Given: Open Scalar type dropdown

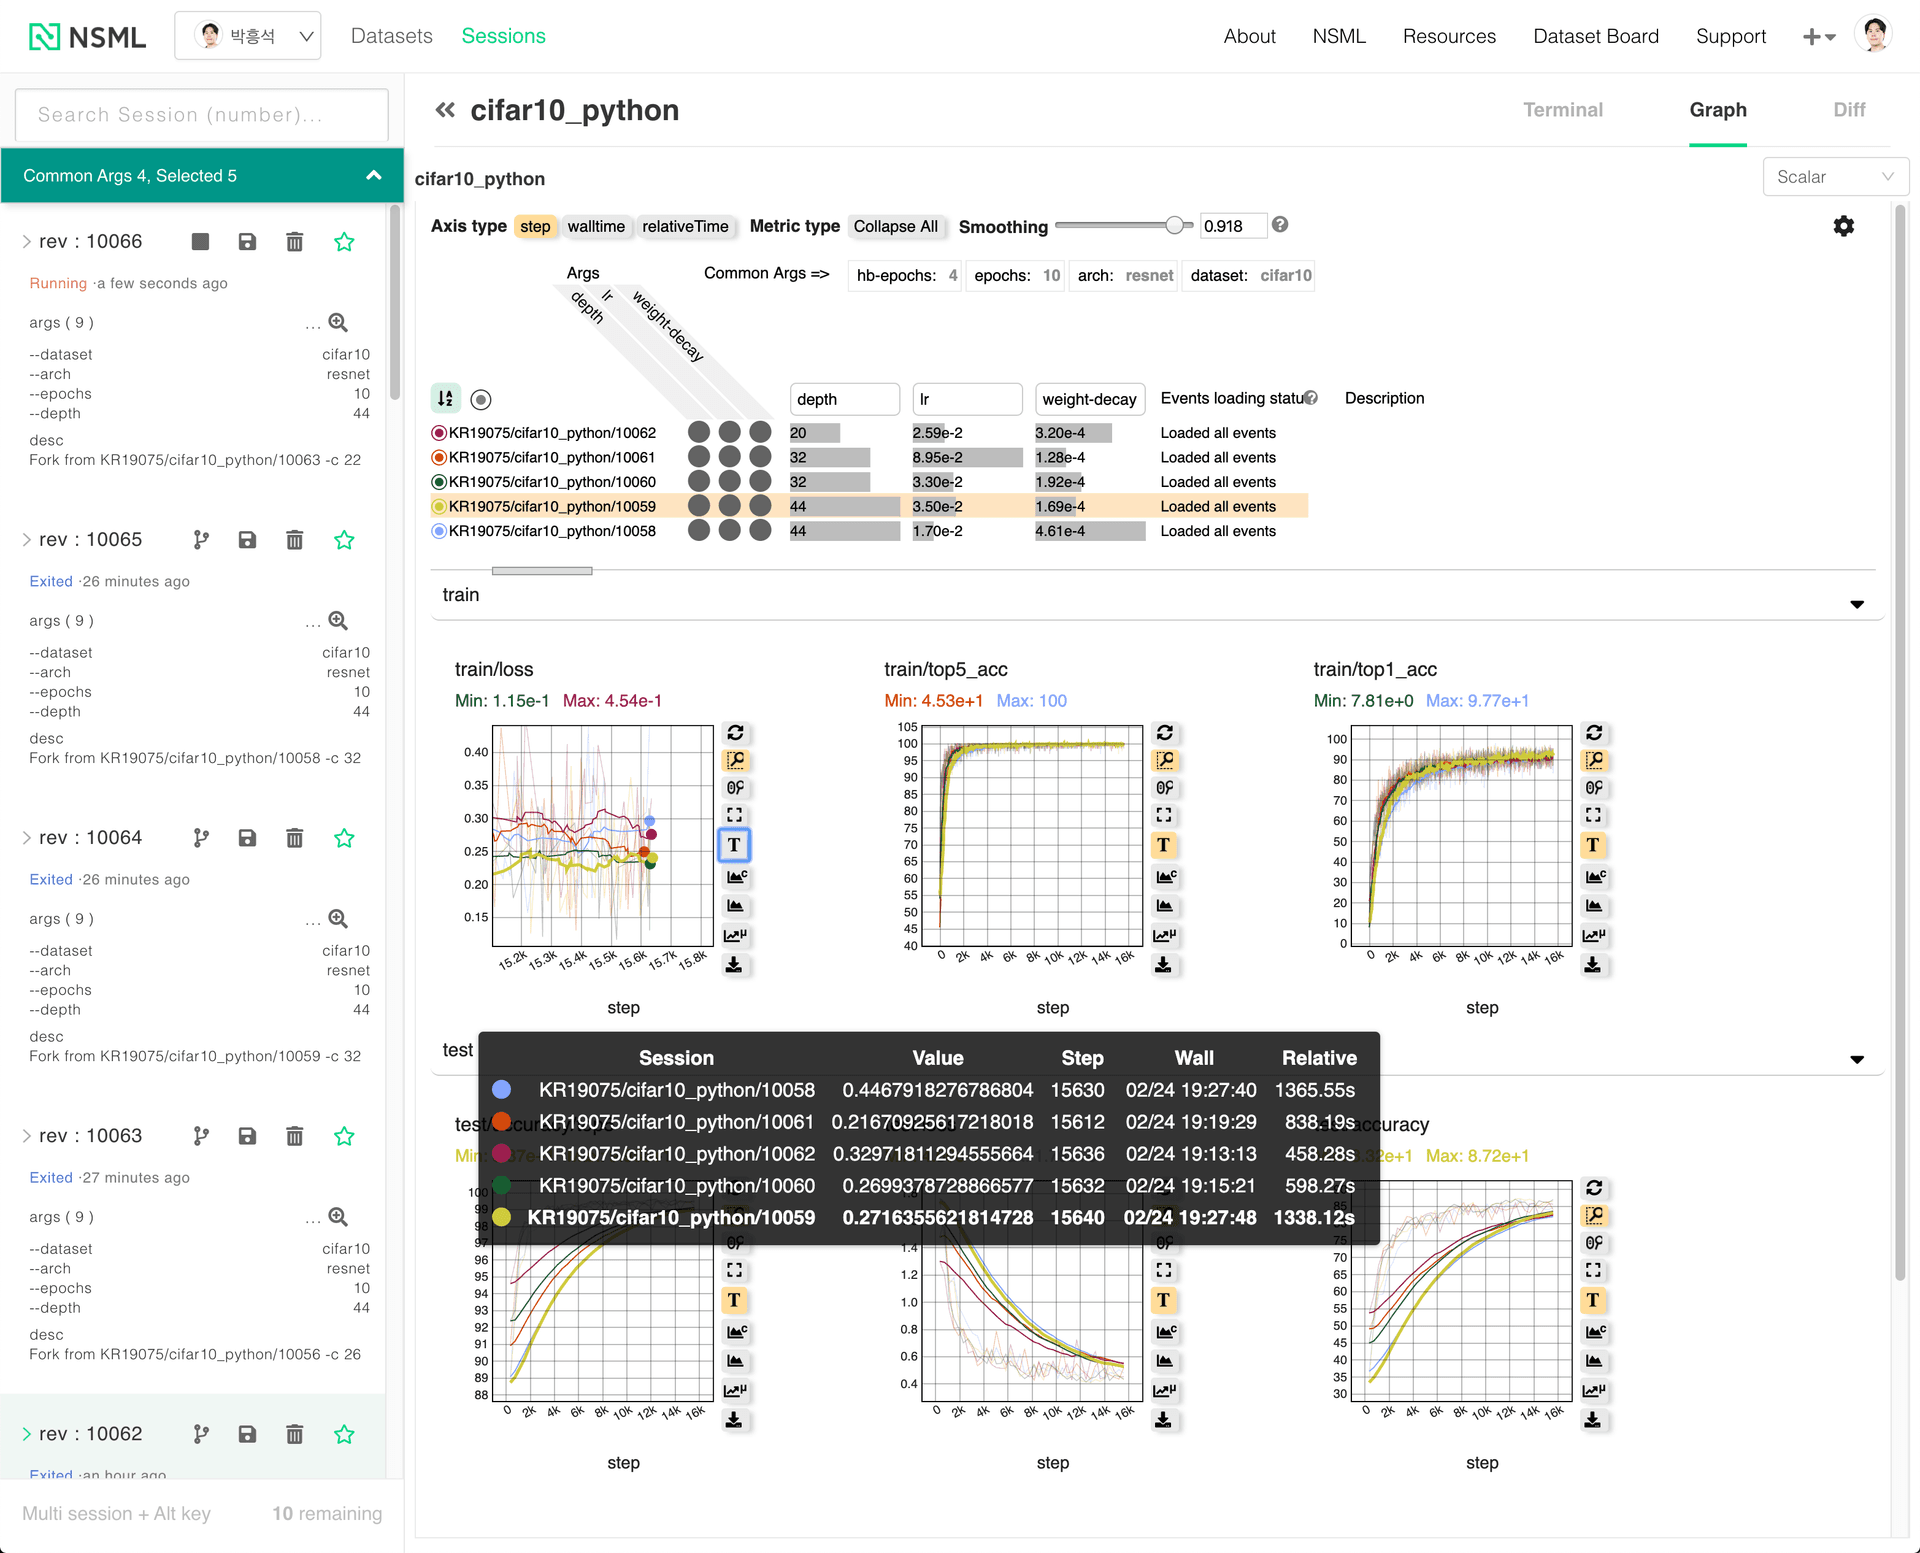Looking at the screenshot, I should tap(1834, 177).
